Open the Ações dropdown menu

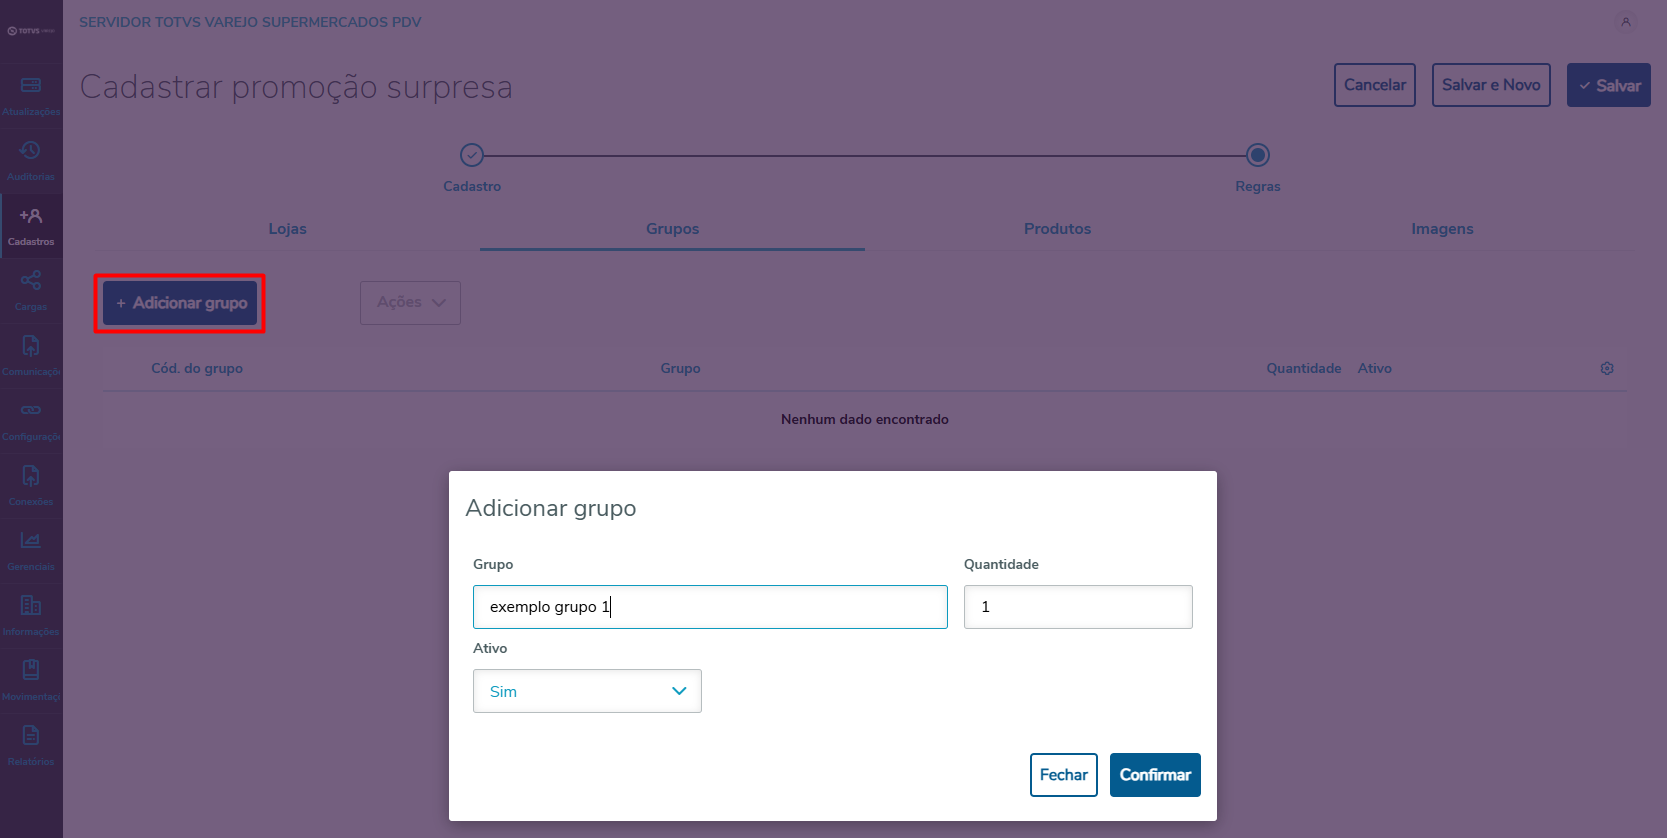click(x=410, y=303)
